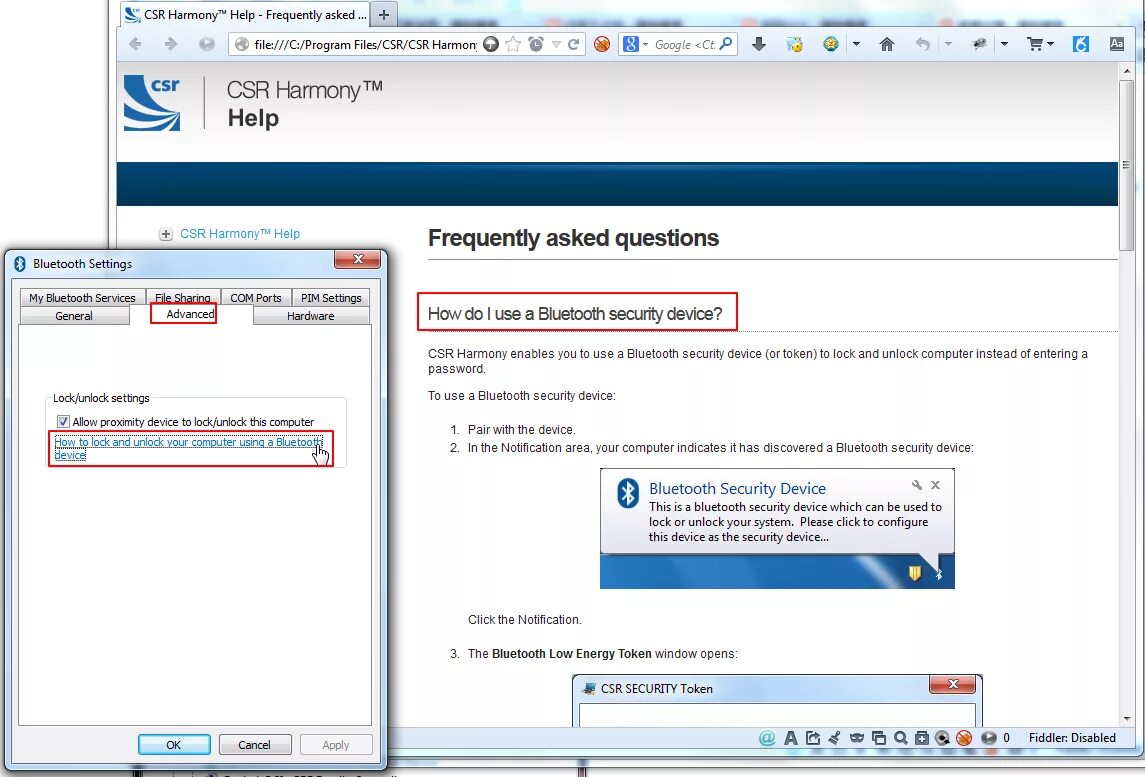The height and width of the screenshot is (777, 1145).
Task: Click inside the address bar URL field
Action: (365, 45)
